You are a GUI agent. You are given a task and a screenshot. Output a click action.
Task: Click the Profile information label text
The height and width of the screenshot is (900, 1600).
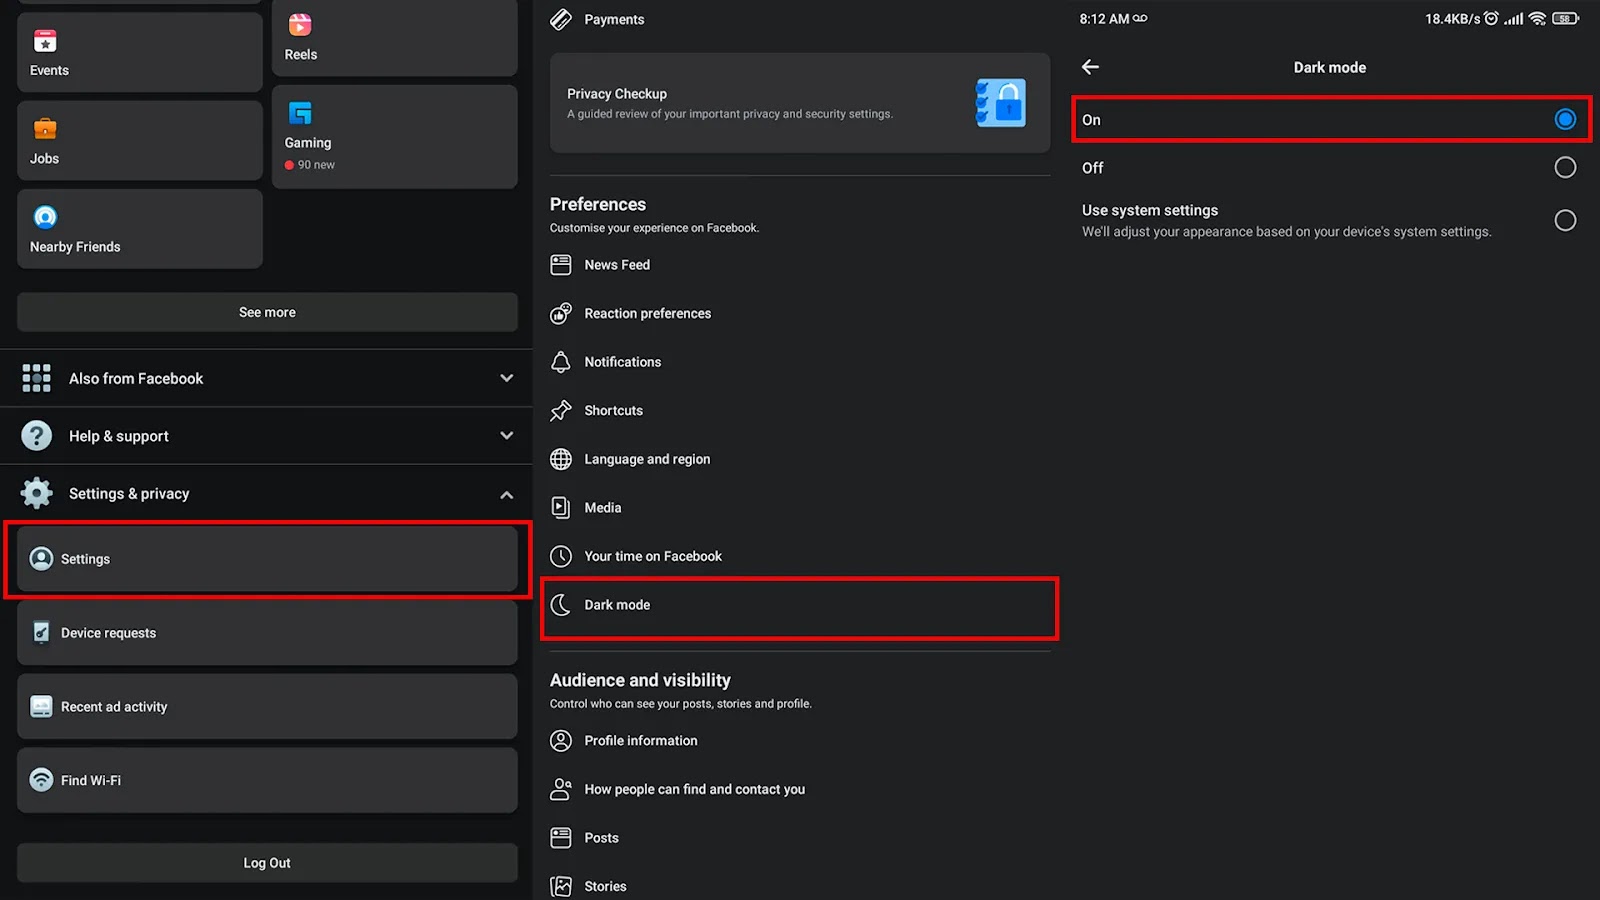pos(641,741)
